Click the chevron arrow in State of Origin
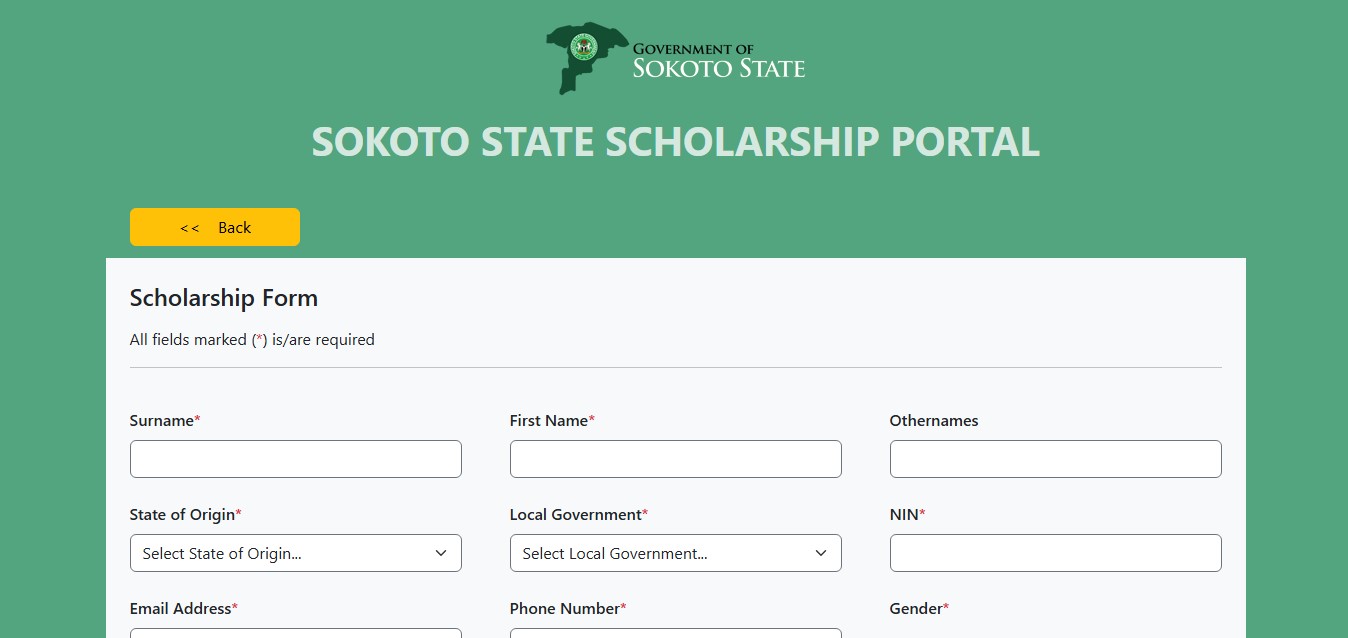 click(441, 553)
